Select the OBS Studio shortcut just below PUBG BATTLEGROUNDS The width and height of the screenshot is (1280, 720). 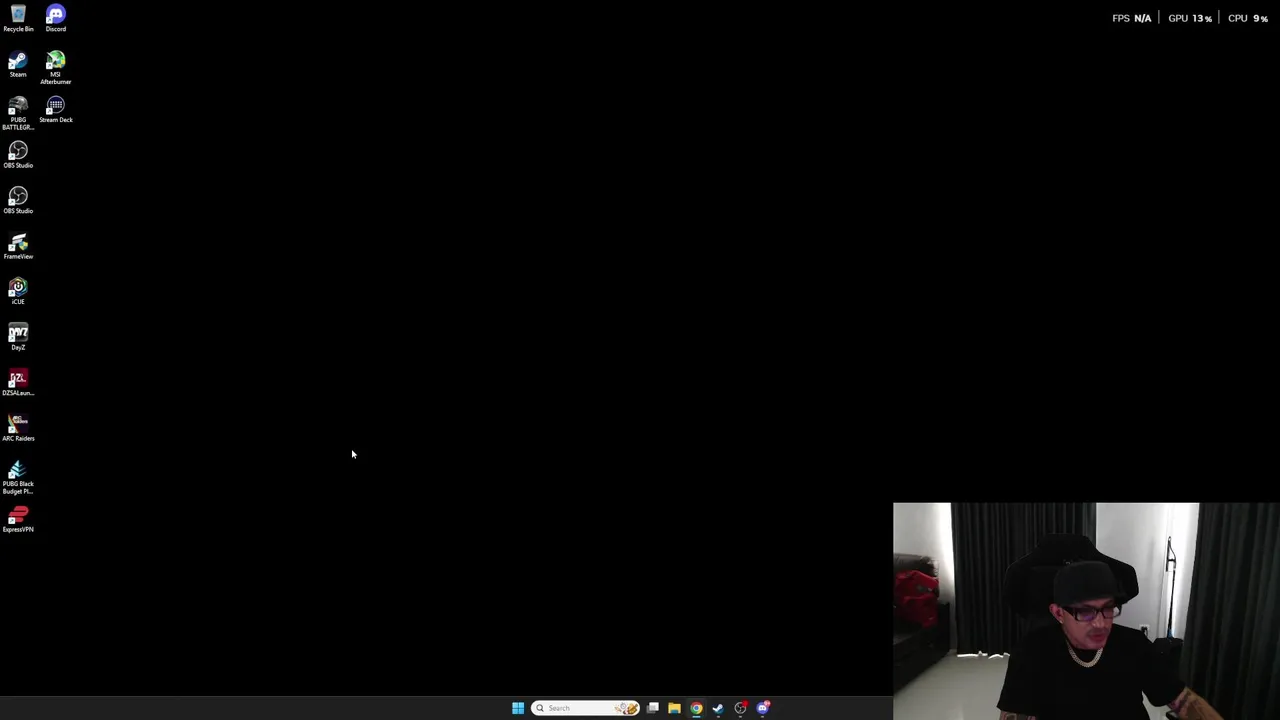tap(18, 155)
